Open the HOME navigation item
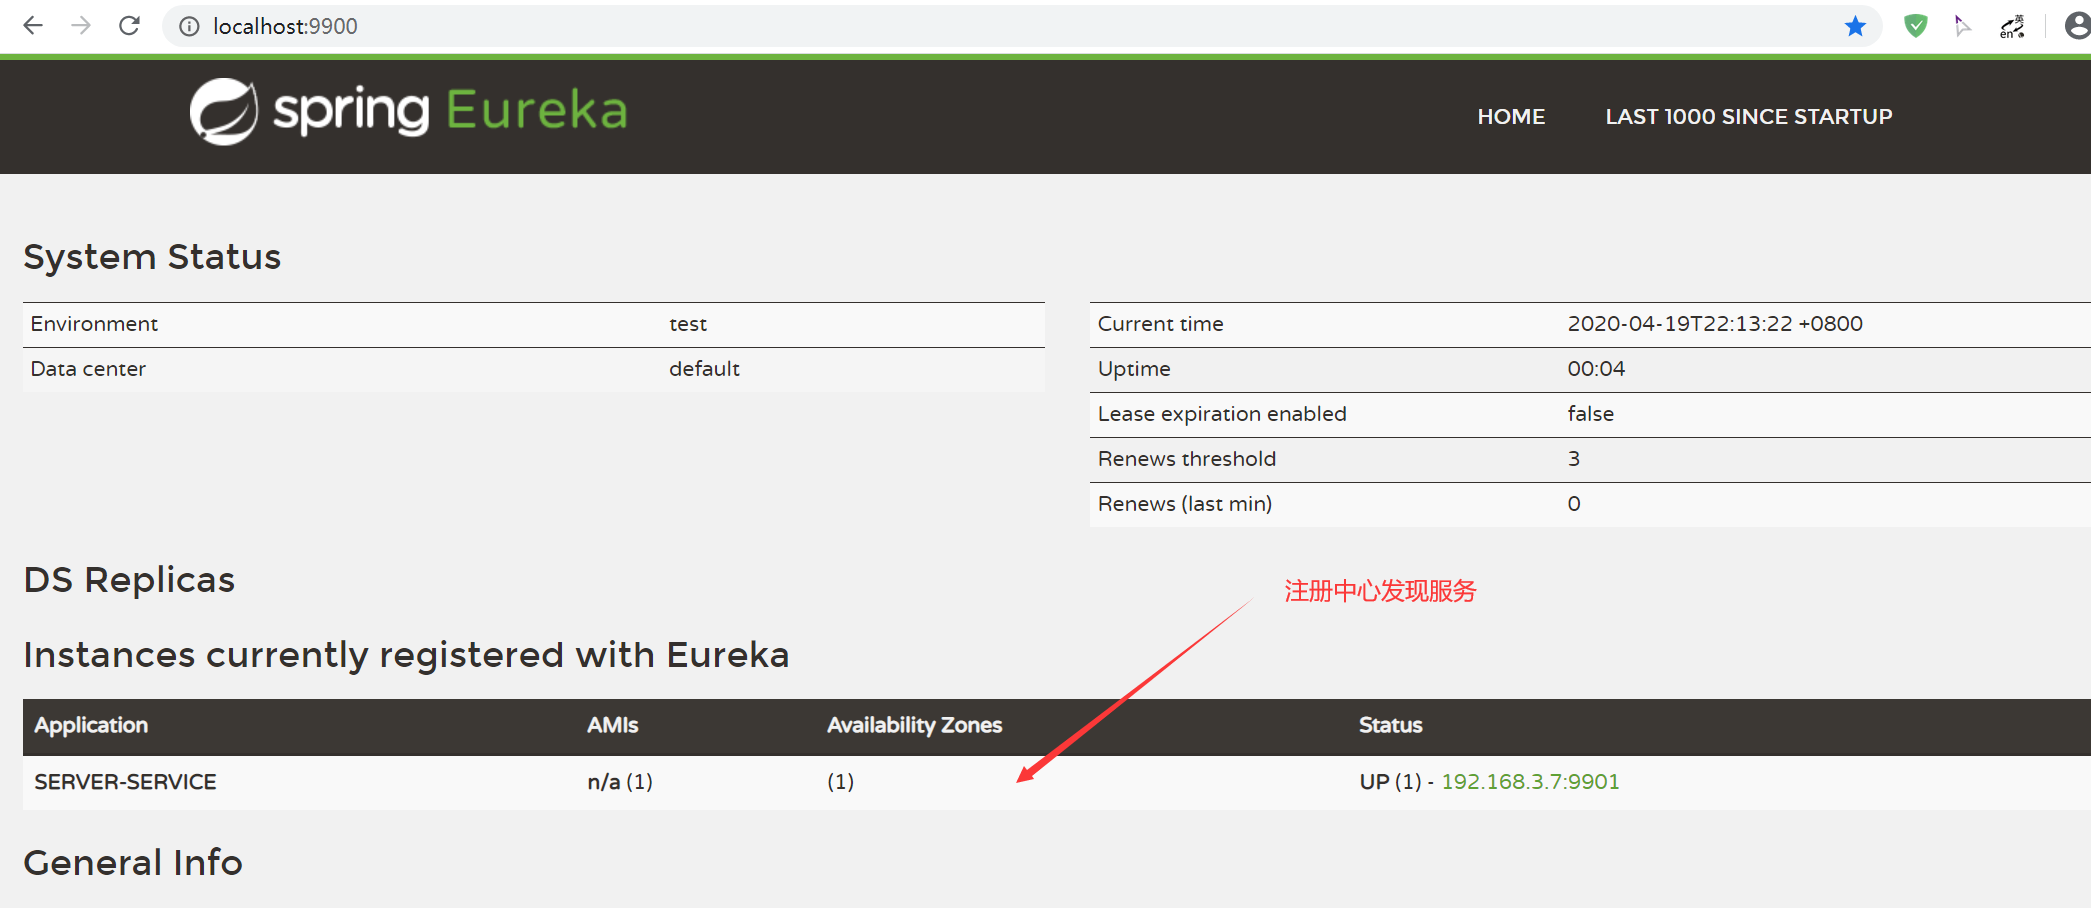Image resolution: width=2091 pixels, height=908 pixels. point(1511,117)
